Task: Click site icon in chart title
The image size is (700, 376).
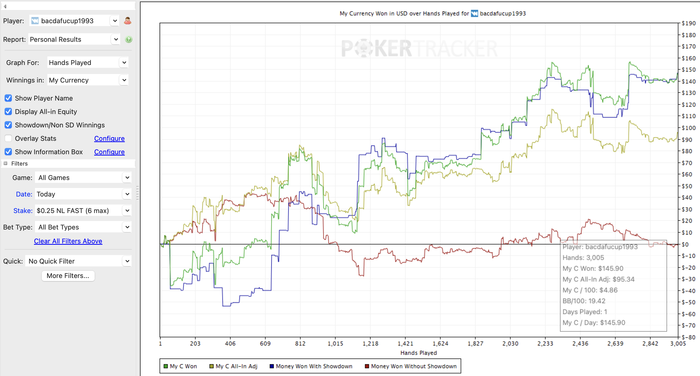Action: pos(475,13)
